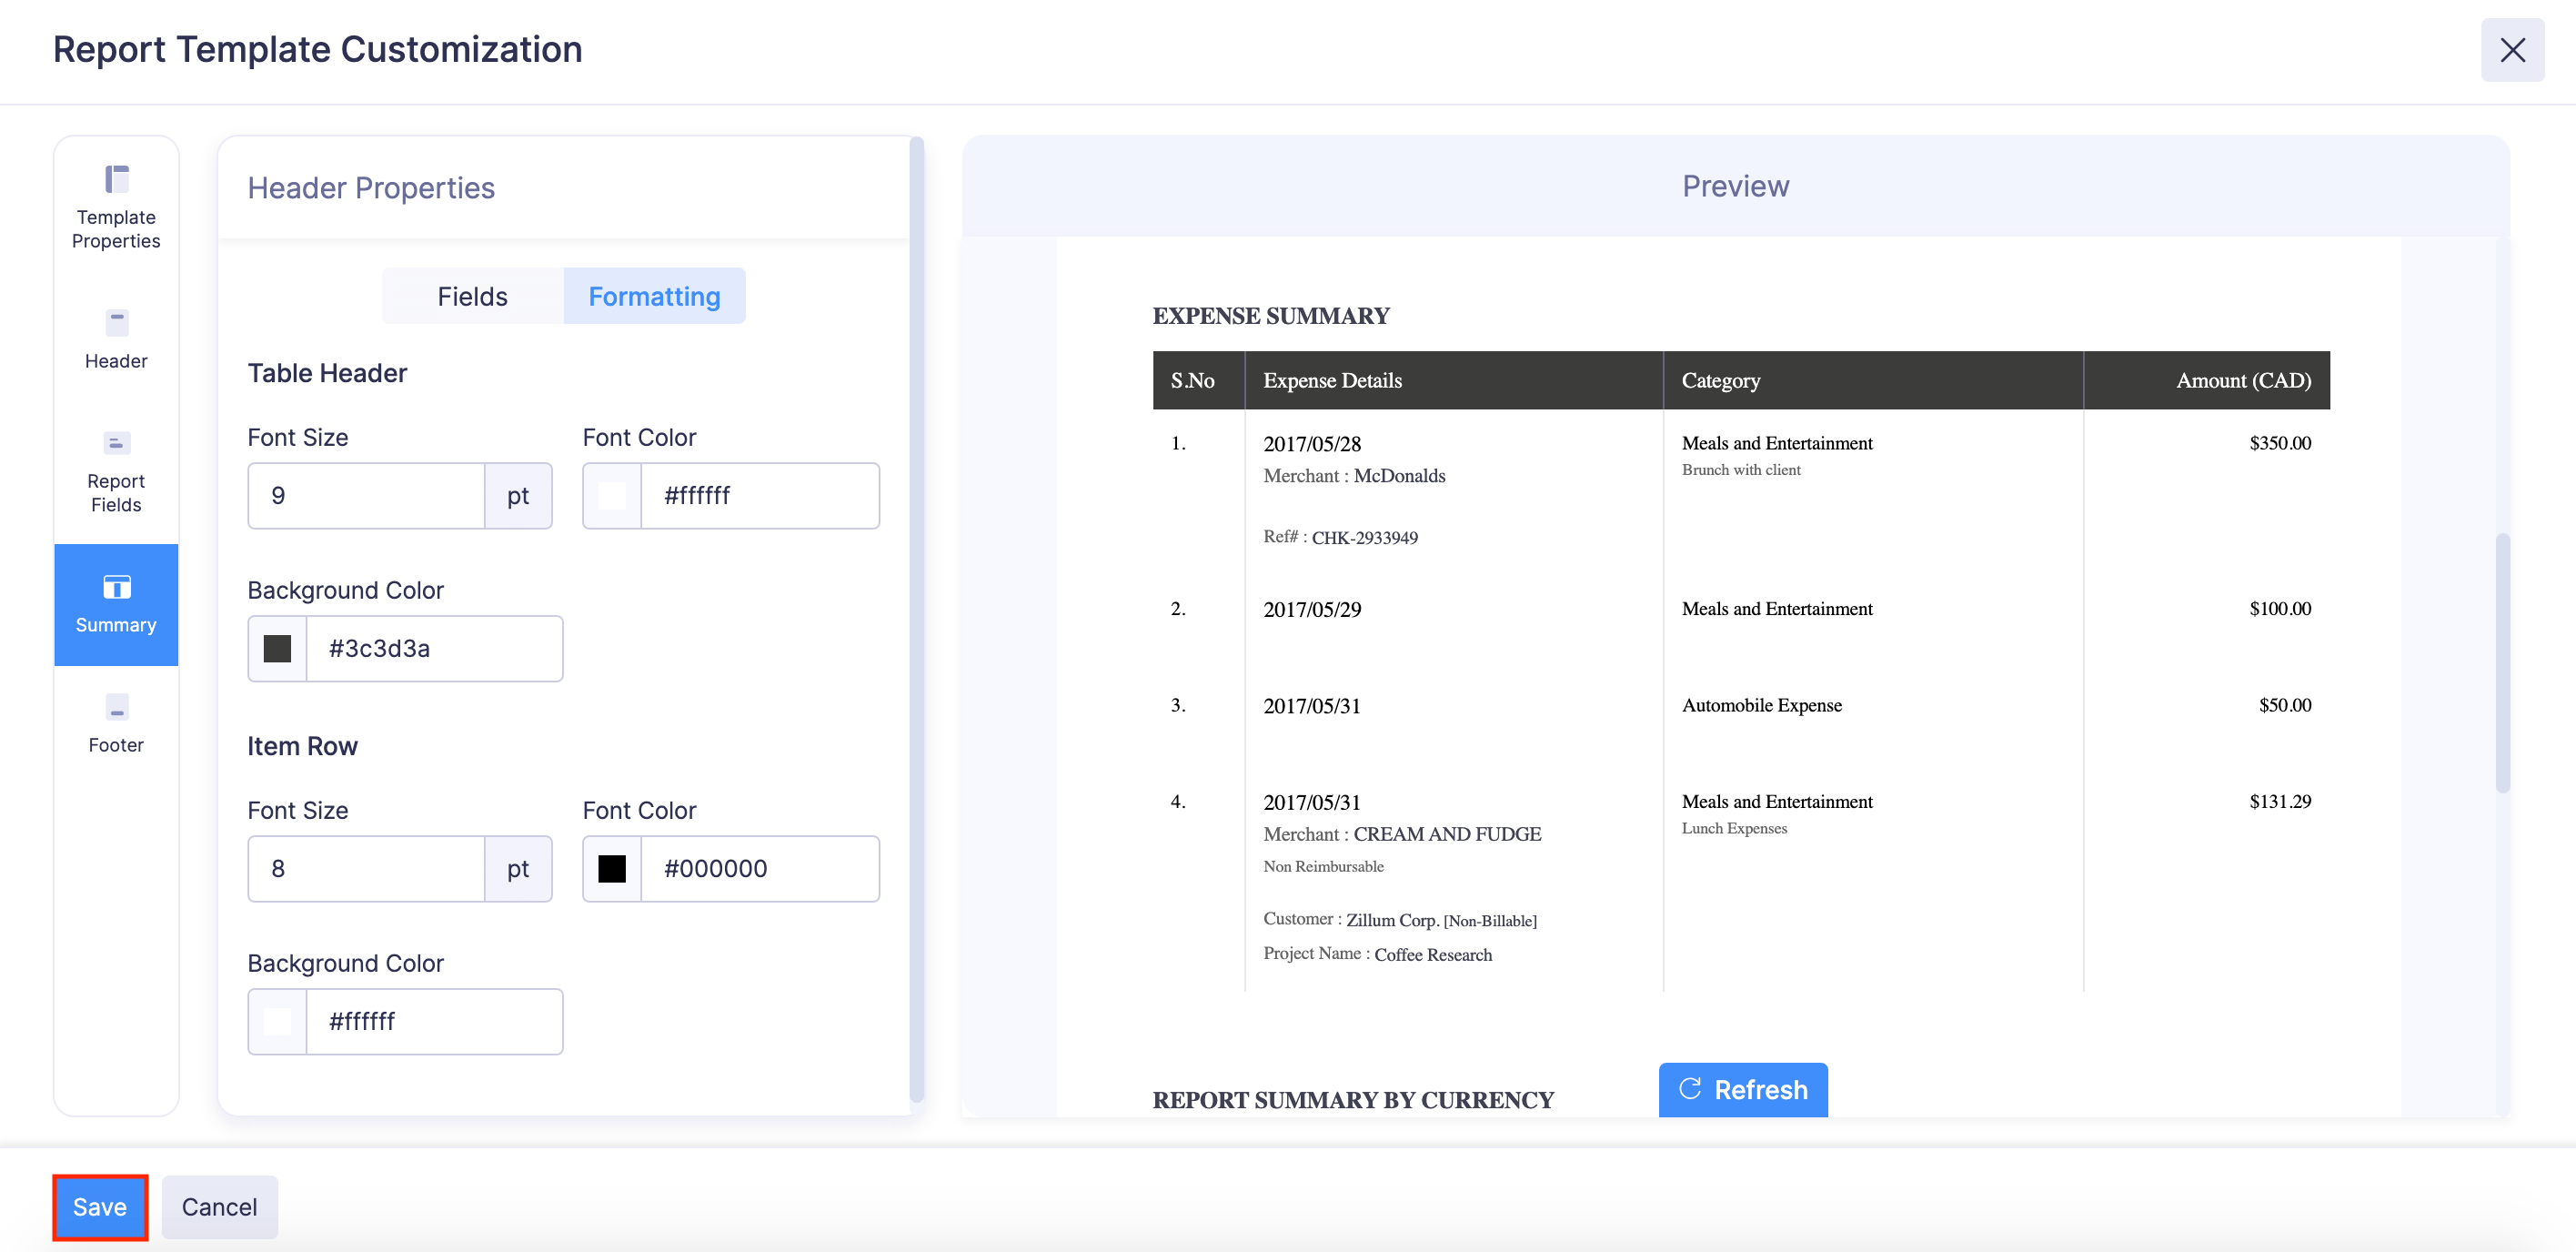Click Table Header font size field
The height and width of the screenshot is (1252, 2576).
[366, 496]
